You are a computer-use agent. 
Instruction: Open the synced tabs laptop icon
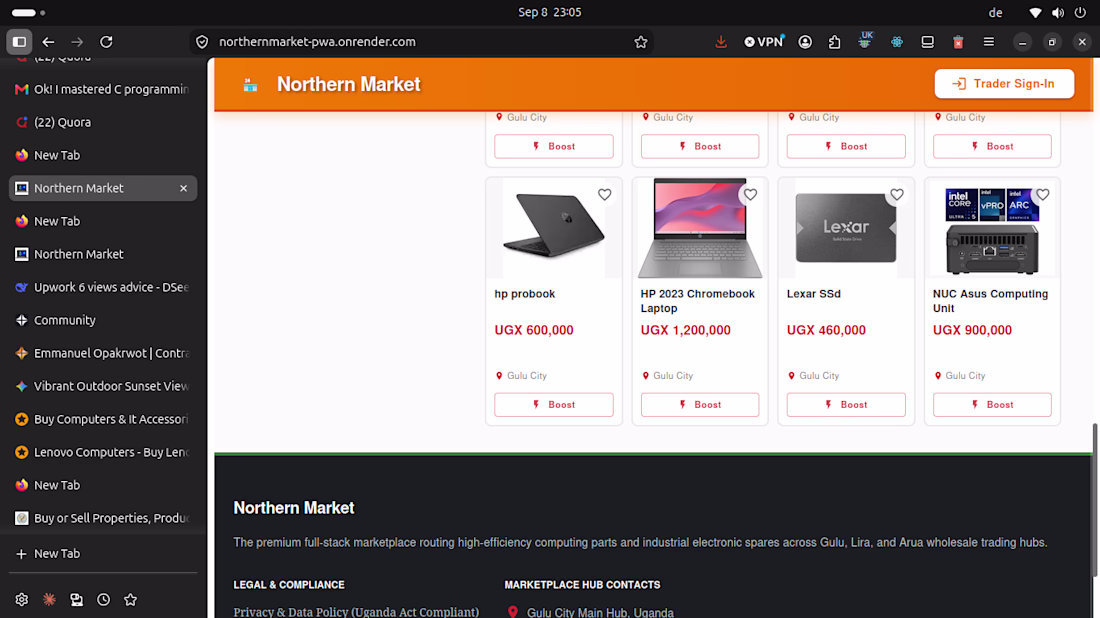point(927,42)
